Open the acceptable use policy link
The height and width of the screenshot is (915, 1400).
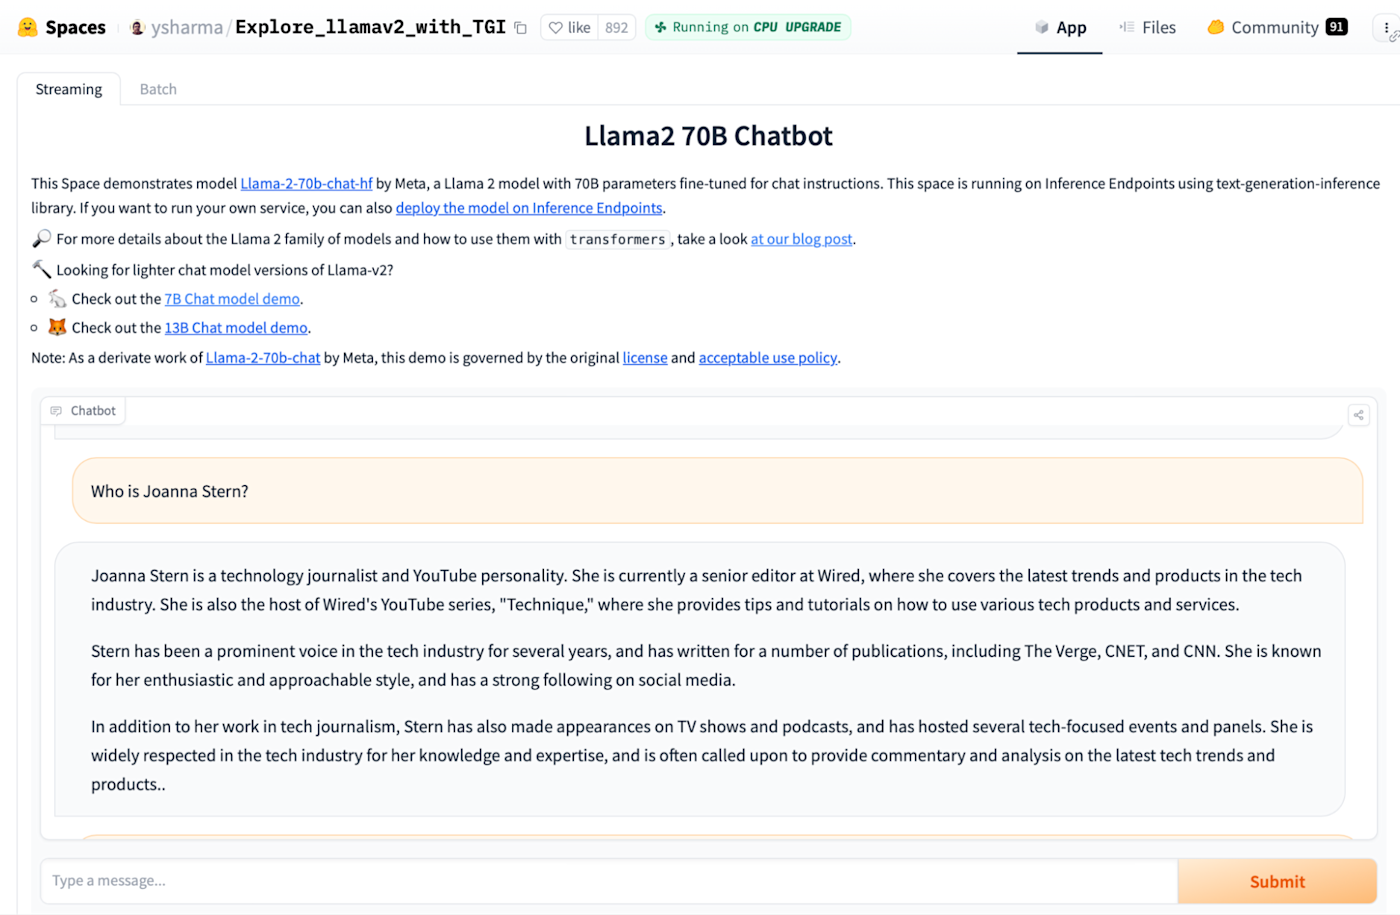pyautogui.click(x=768, y=358)
